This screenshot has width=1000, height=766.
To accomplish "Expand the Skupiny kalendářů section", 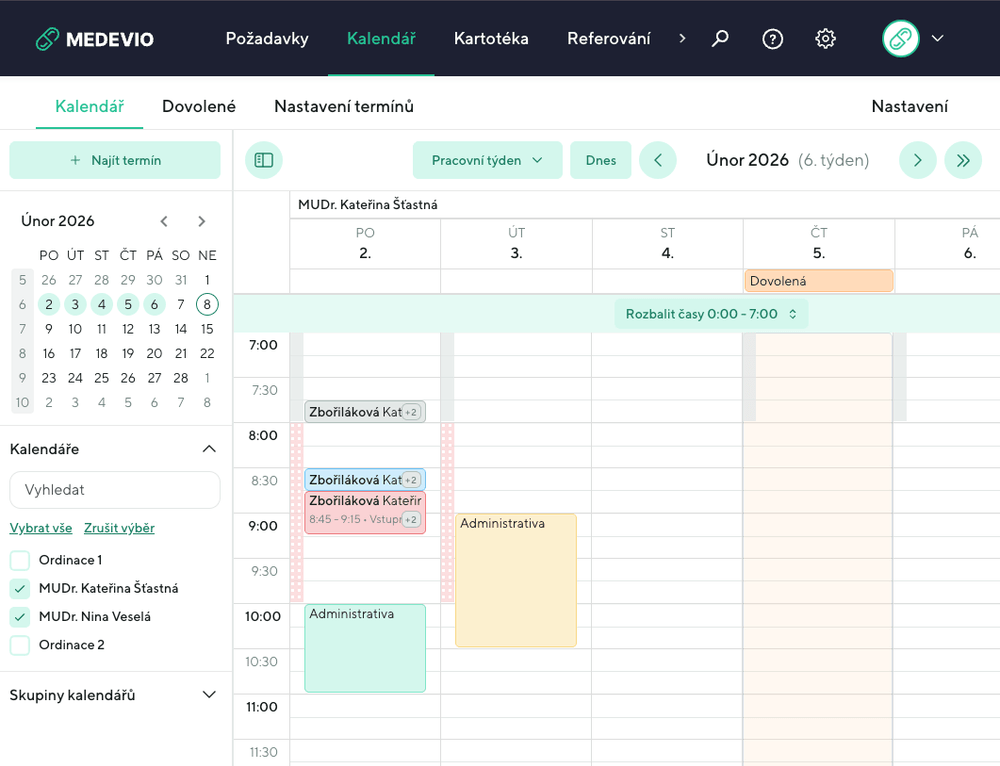I will point(209,695).
